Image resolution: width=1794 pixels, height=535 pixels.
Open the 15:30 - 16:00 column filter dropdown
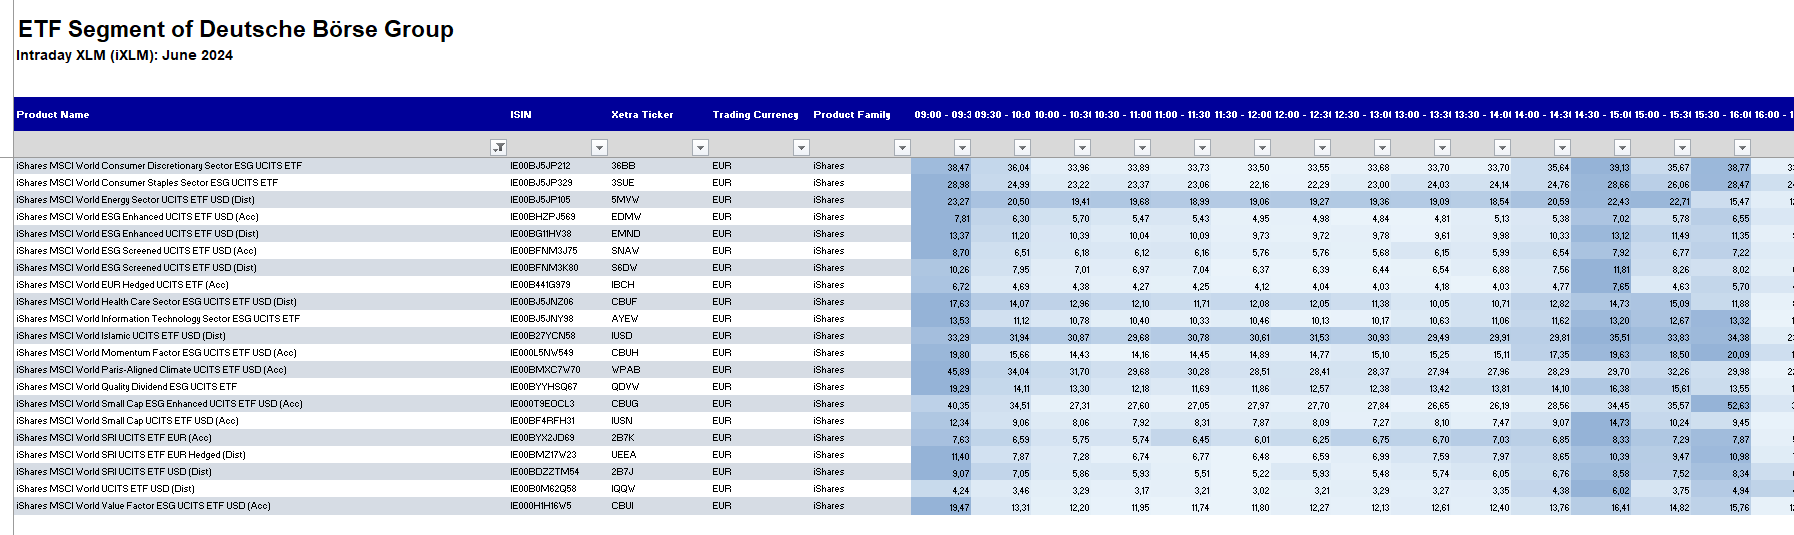click(x=1742, y=147)
